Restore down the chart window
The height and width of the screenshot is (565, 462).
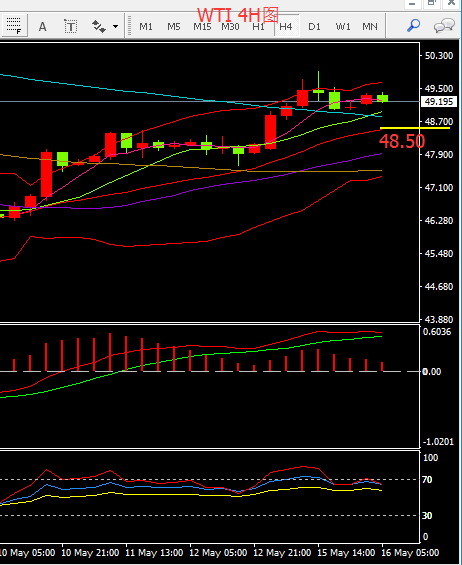point(432,4)
